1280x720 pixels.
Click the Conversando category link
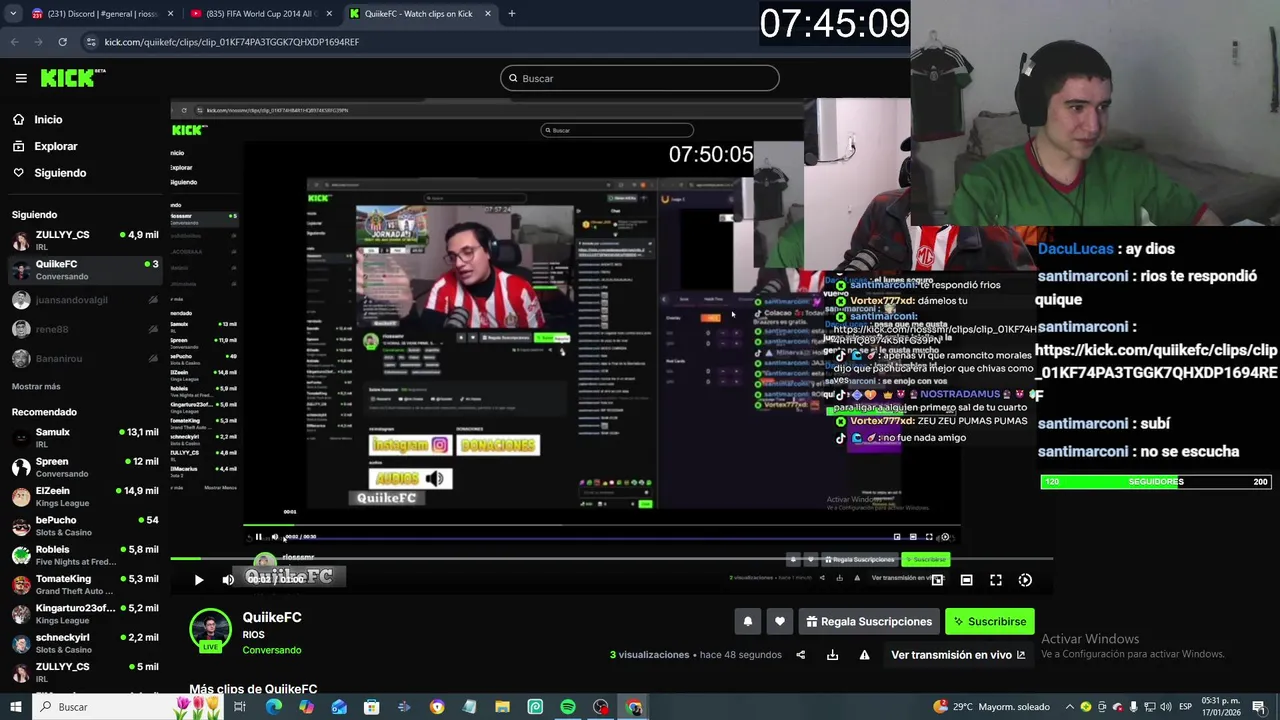(x=272, y=650)
